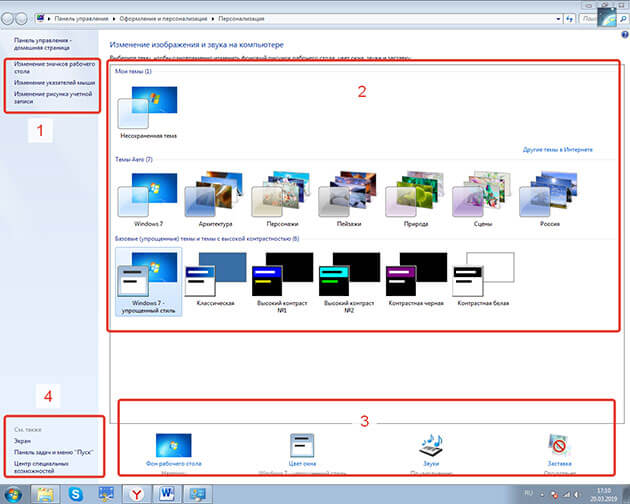
Task: Select Высокий контраст №1 theme
Action: [282, 275]
